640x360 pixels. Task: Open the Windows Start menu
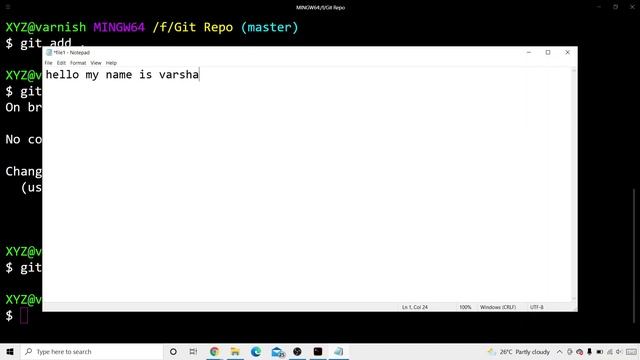coord(10,351)
